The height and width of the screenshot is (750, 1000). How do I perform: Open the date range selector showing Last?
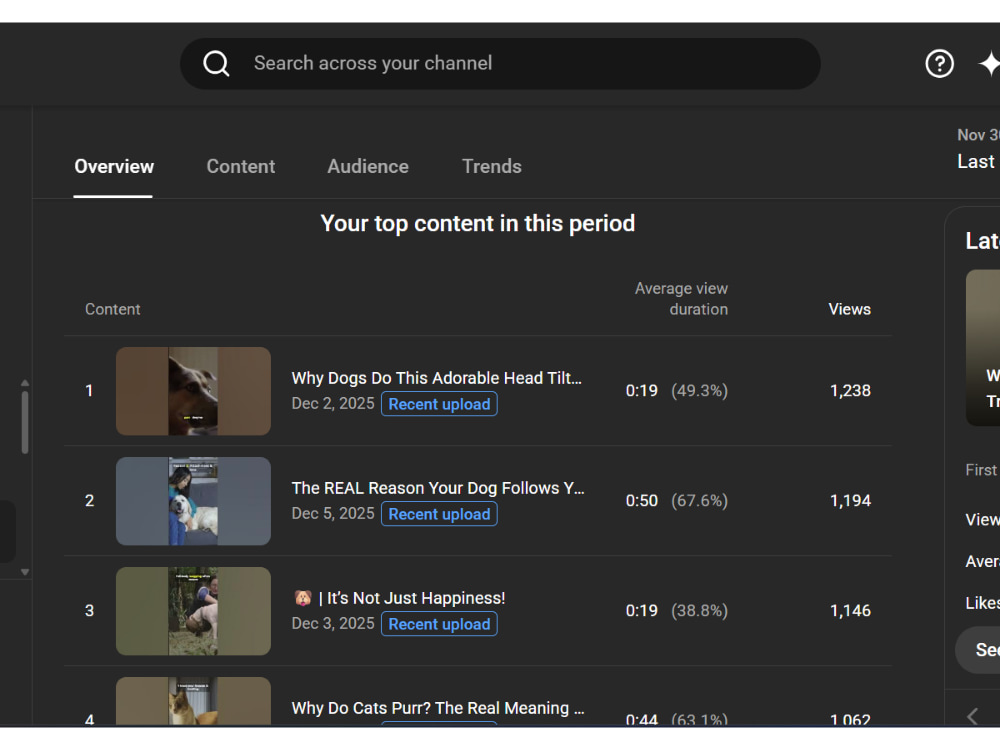click(x=978, y=150)
